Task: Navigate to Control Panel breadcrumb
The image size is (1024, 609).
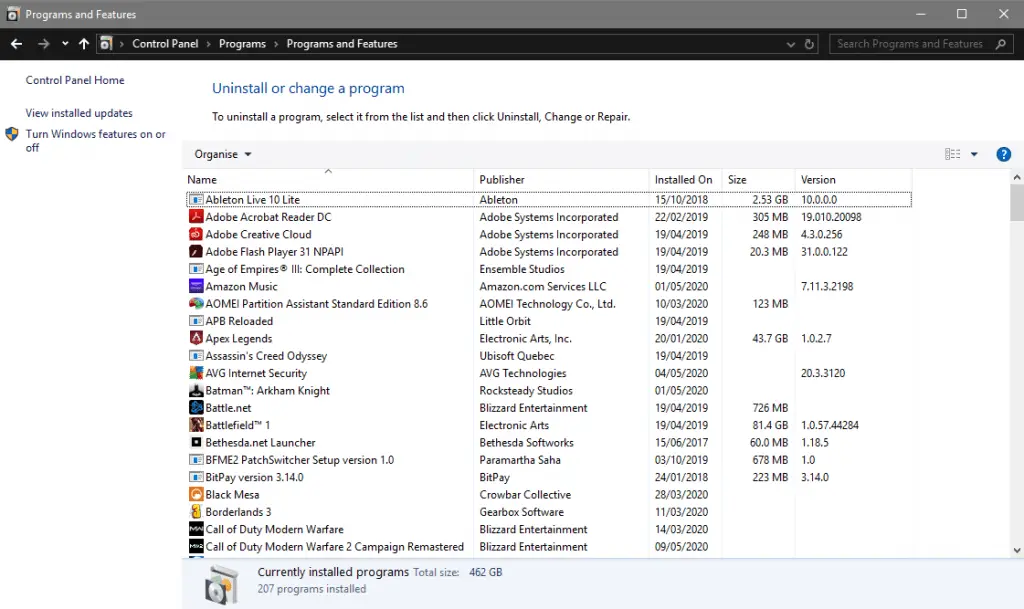Action: (165, 44)
